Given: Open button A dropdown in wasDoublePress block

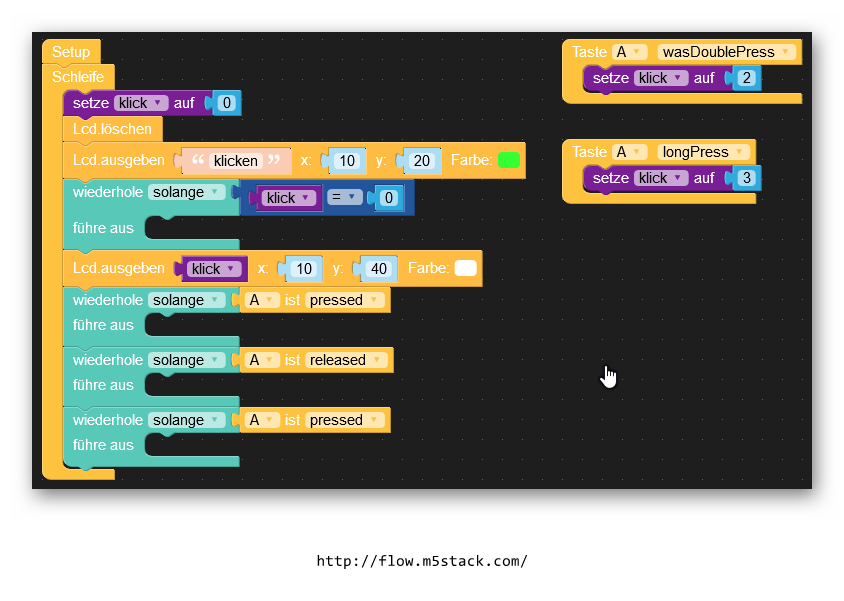Looking at the screenshot, I should coord(628,52).
